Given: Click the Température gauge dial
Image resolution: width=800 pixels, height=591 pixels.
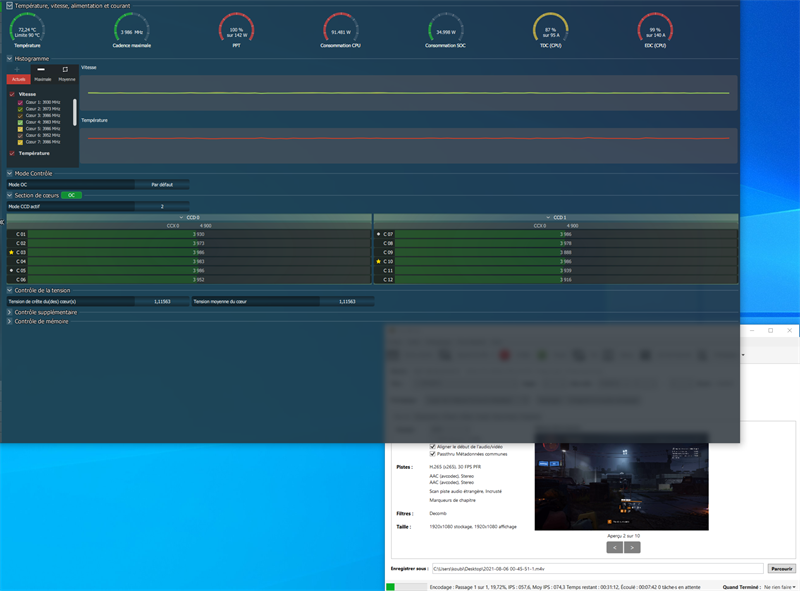Looking at the screenshot, I should tap(28, 29).
